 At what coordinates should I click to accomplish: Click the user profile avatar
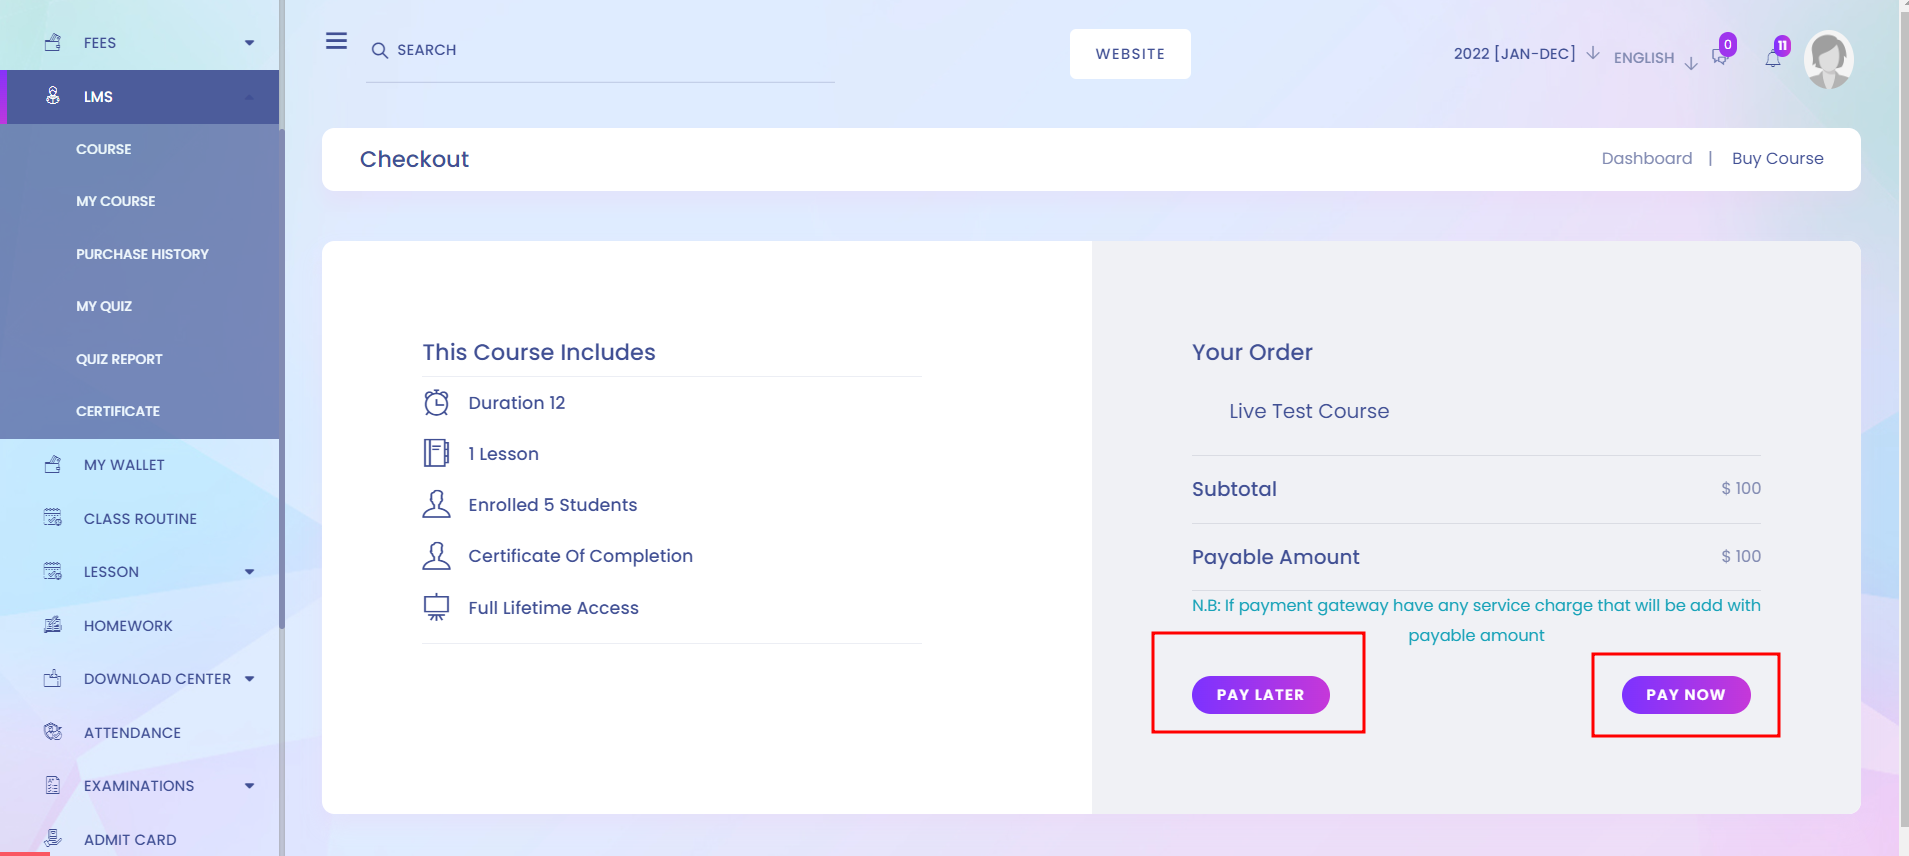(x=1828, y=59)
